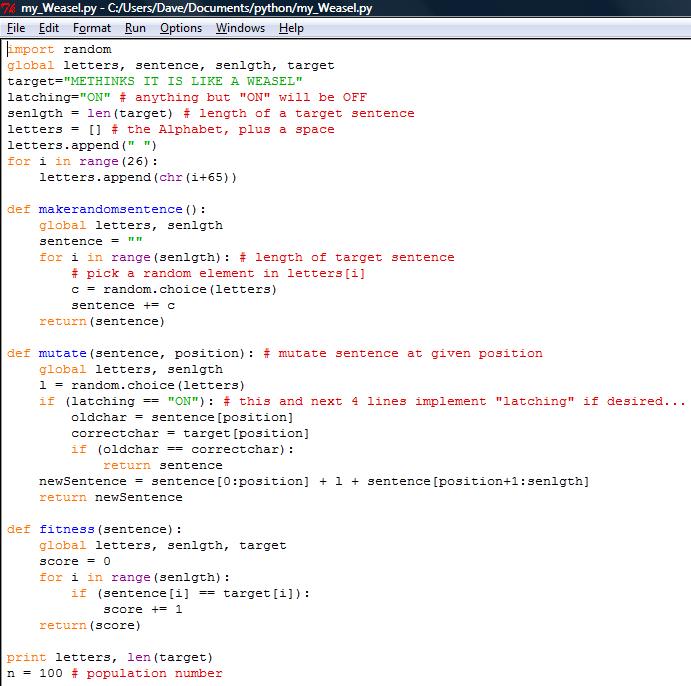Click the 'senlgth = len(target)' code
This screenshot has width=691, height=686.
point(90,114)
